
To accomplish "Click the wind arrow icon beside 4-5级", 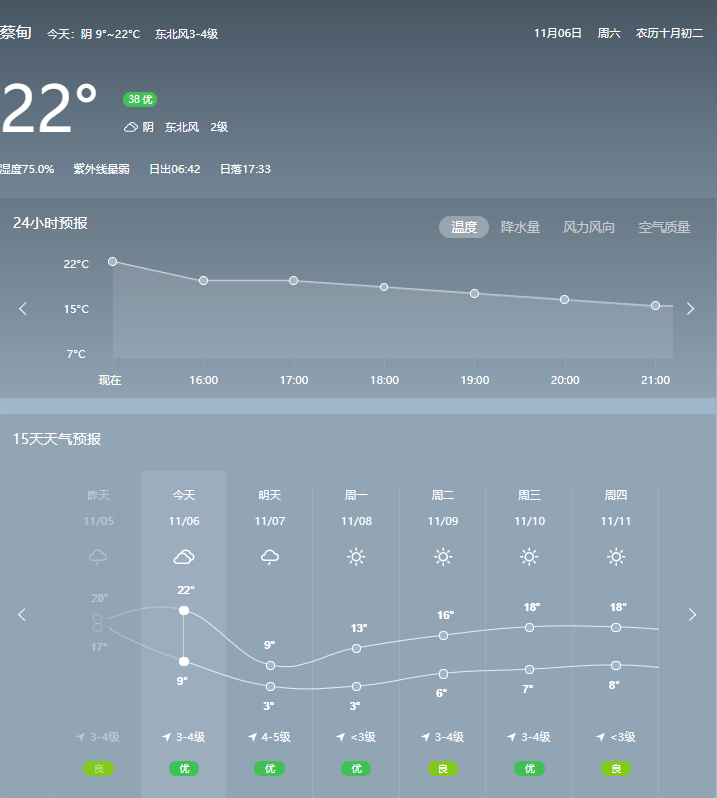I will (252, 736).
